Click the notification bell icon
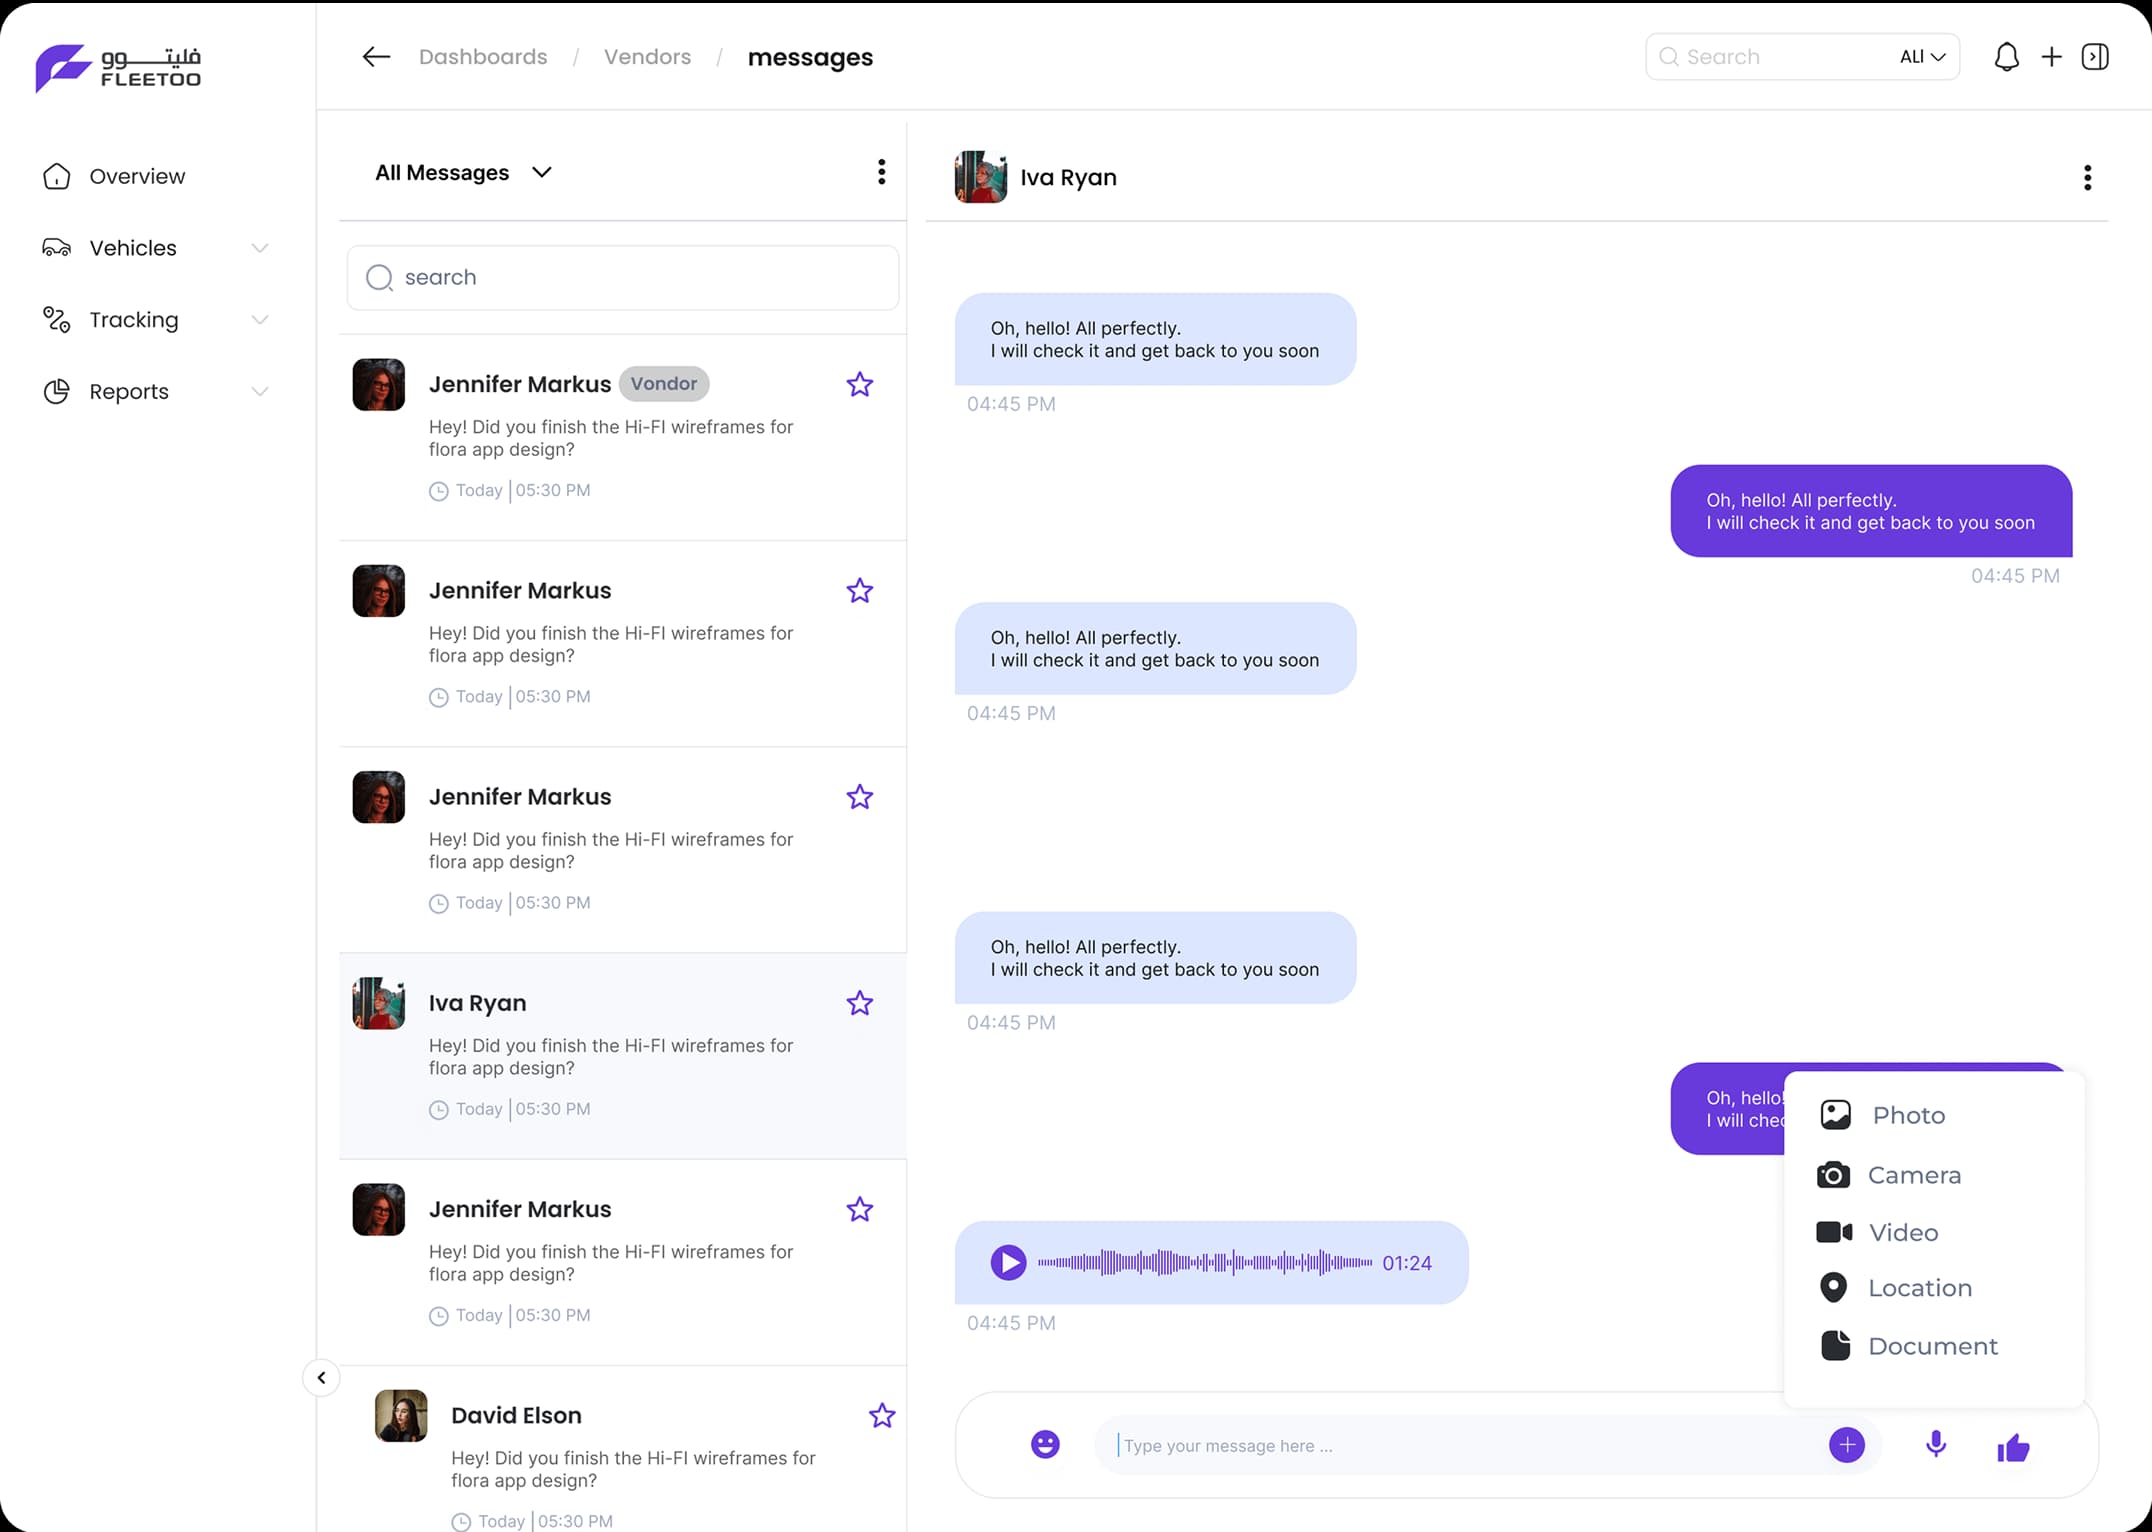The height and width of the screenshot is (1532, 2152). pos(2006,57)
